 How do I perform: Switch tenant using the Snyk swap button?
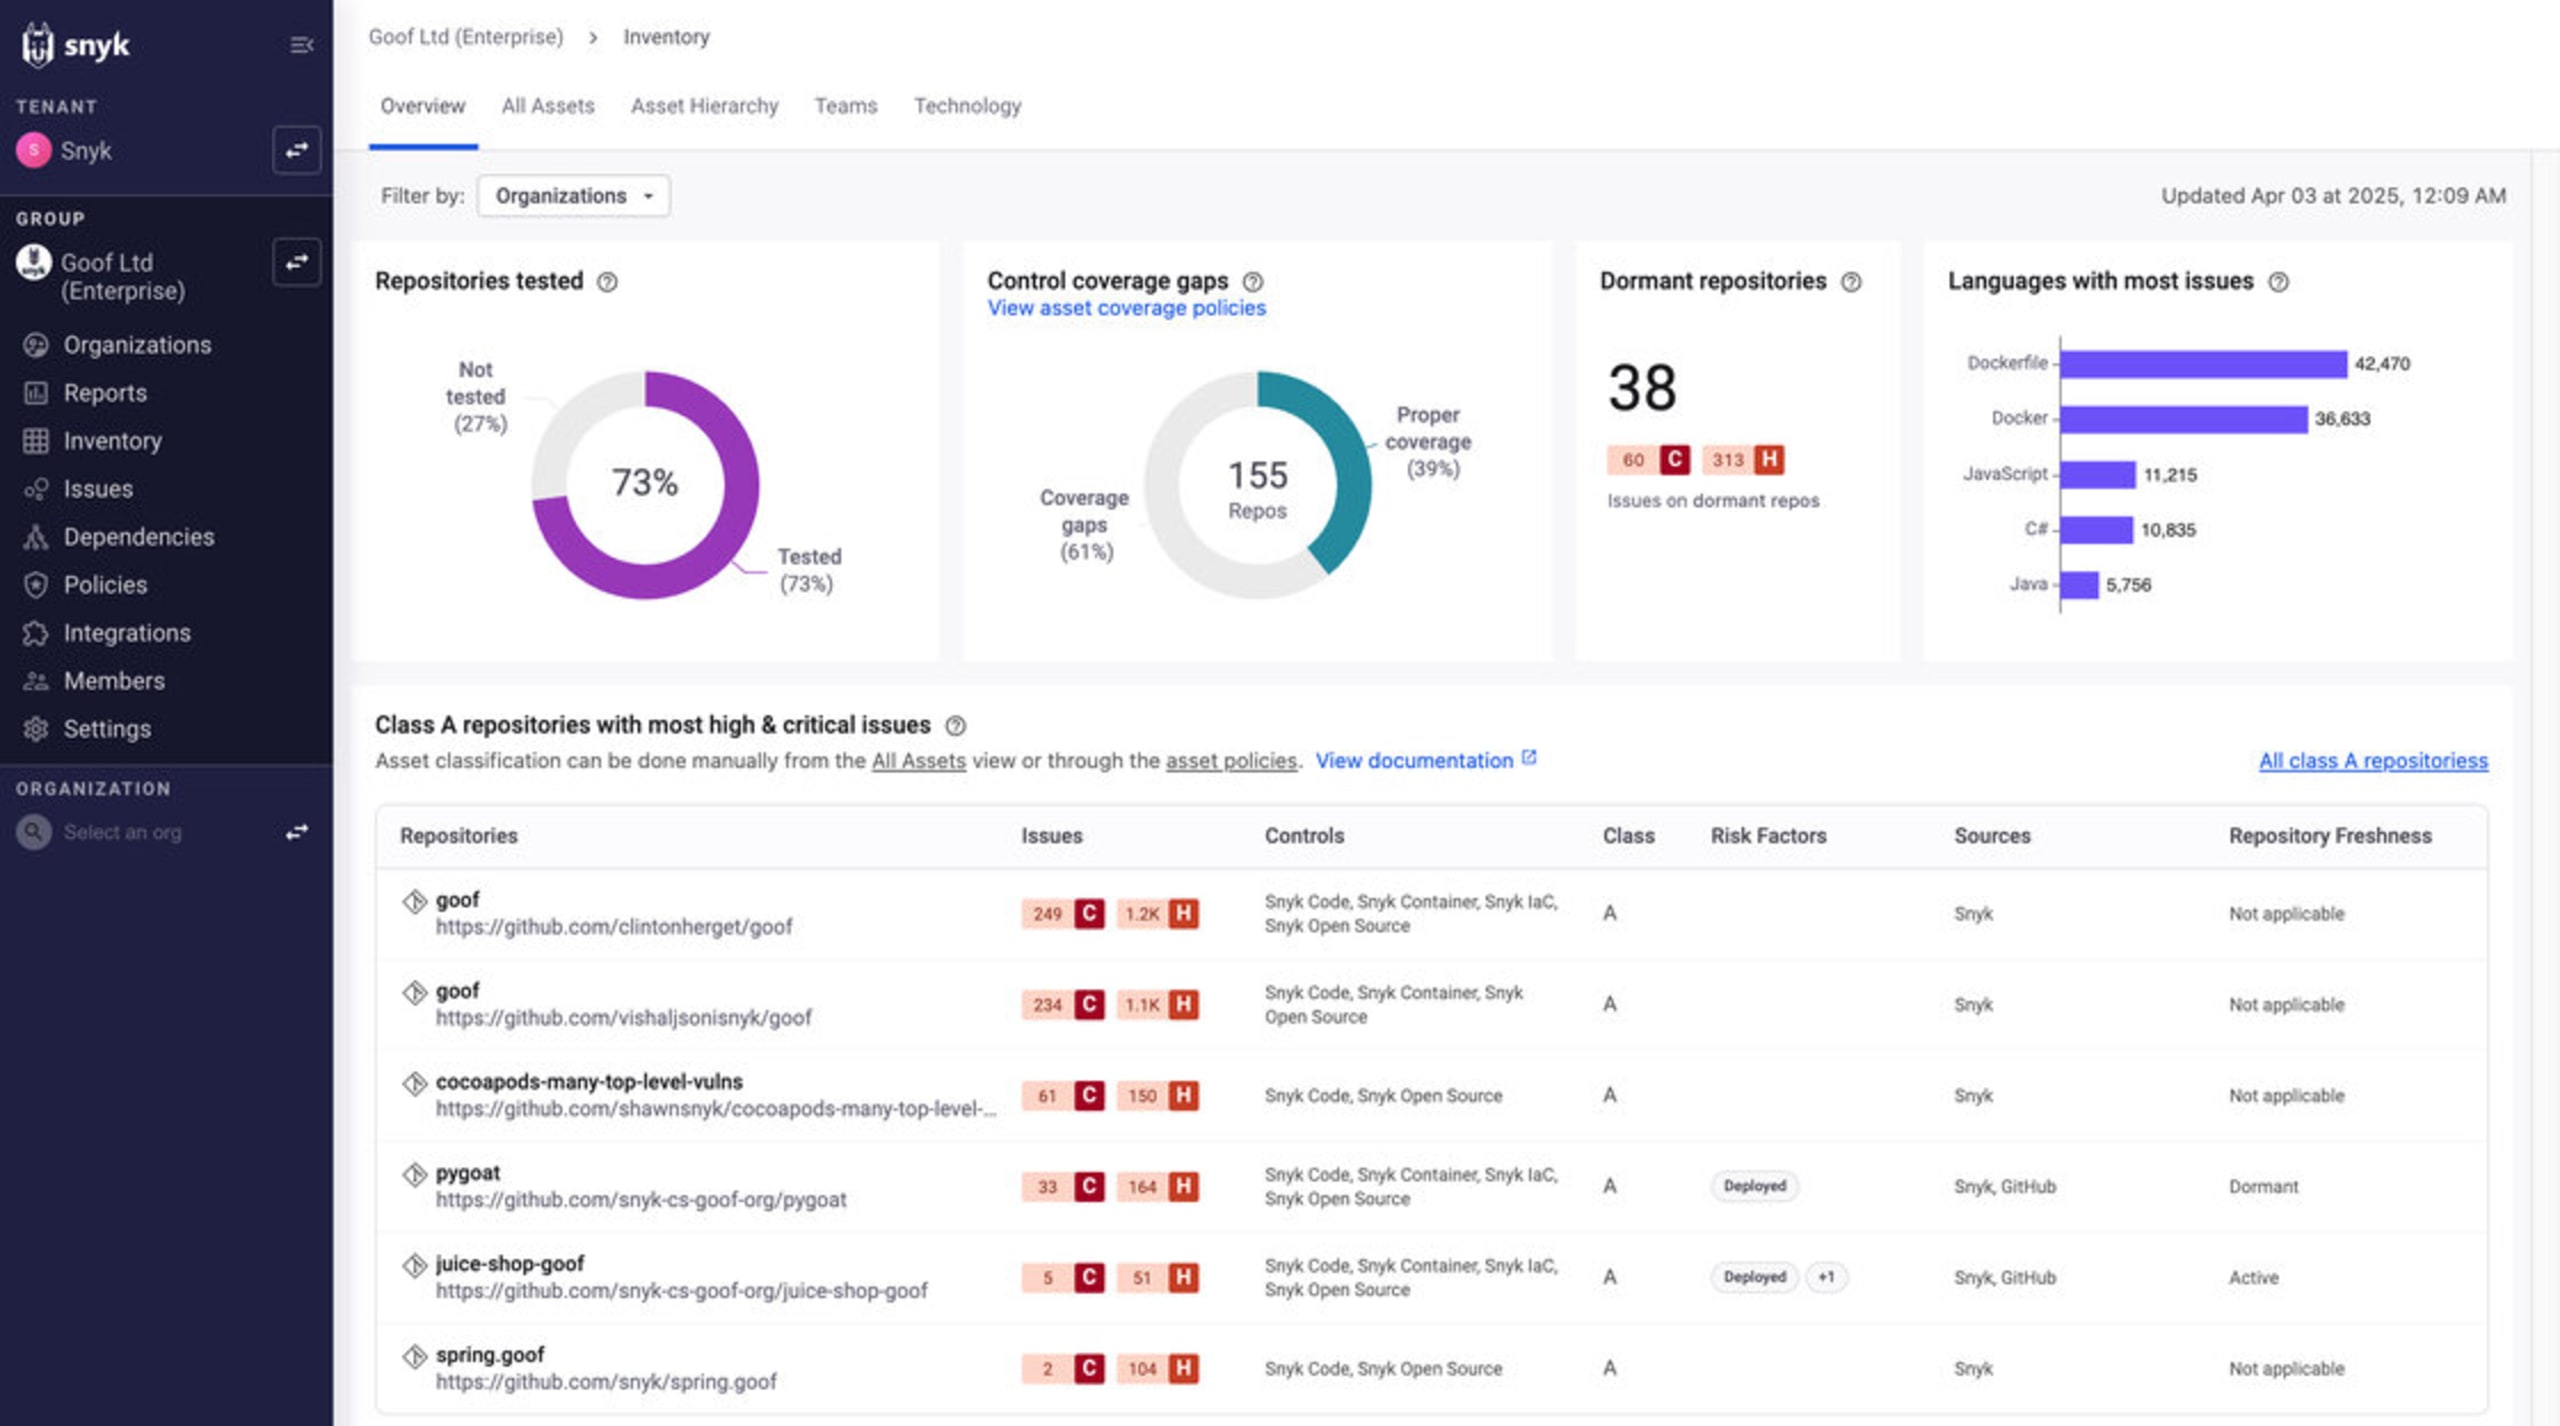[x=297, y=150]
